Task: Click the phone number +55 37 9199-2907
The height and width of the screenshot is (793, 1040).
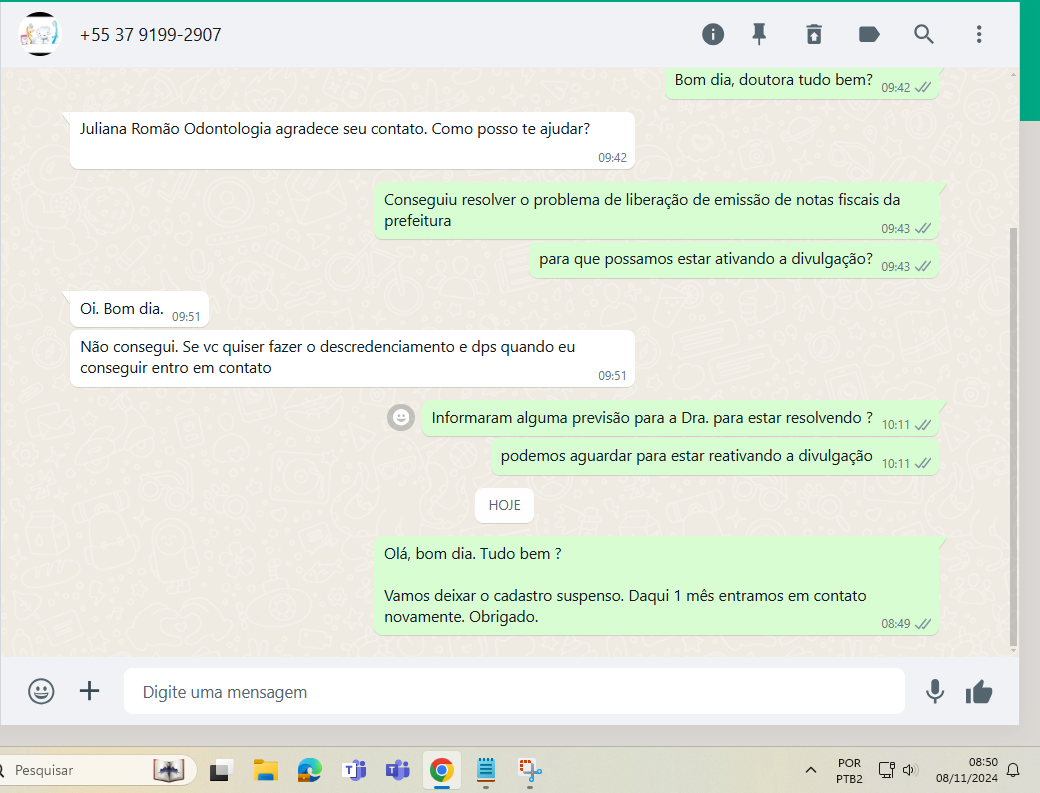Action: pos(151,35)
